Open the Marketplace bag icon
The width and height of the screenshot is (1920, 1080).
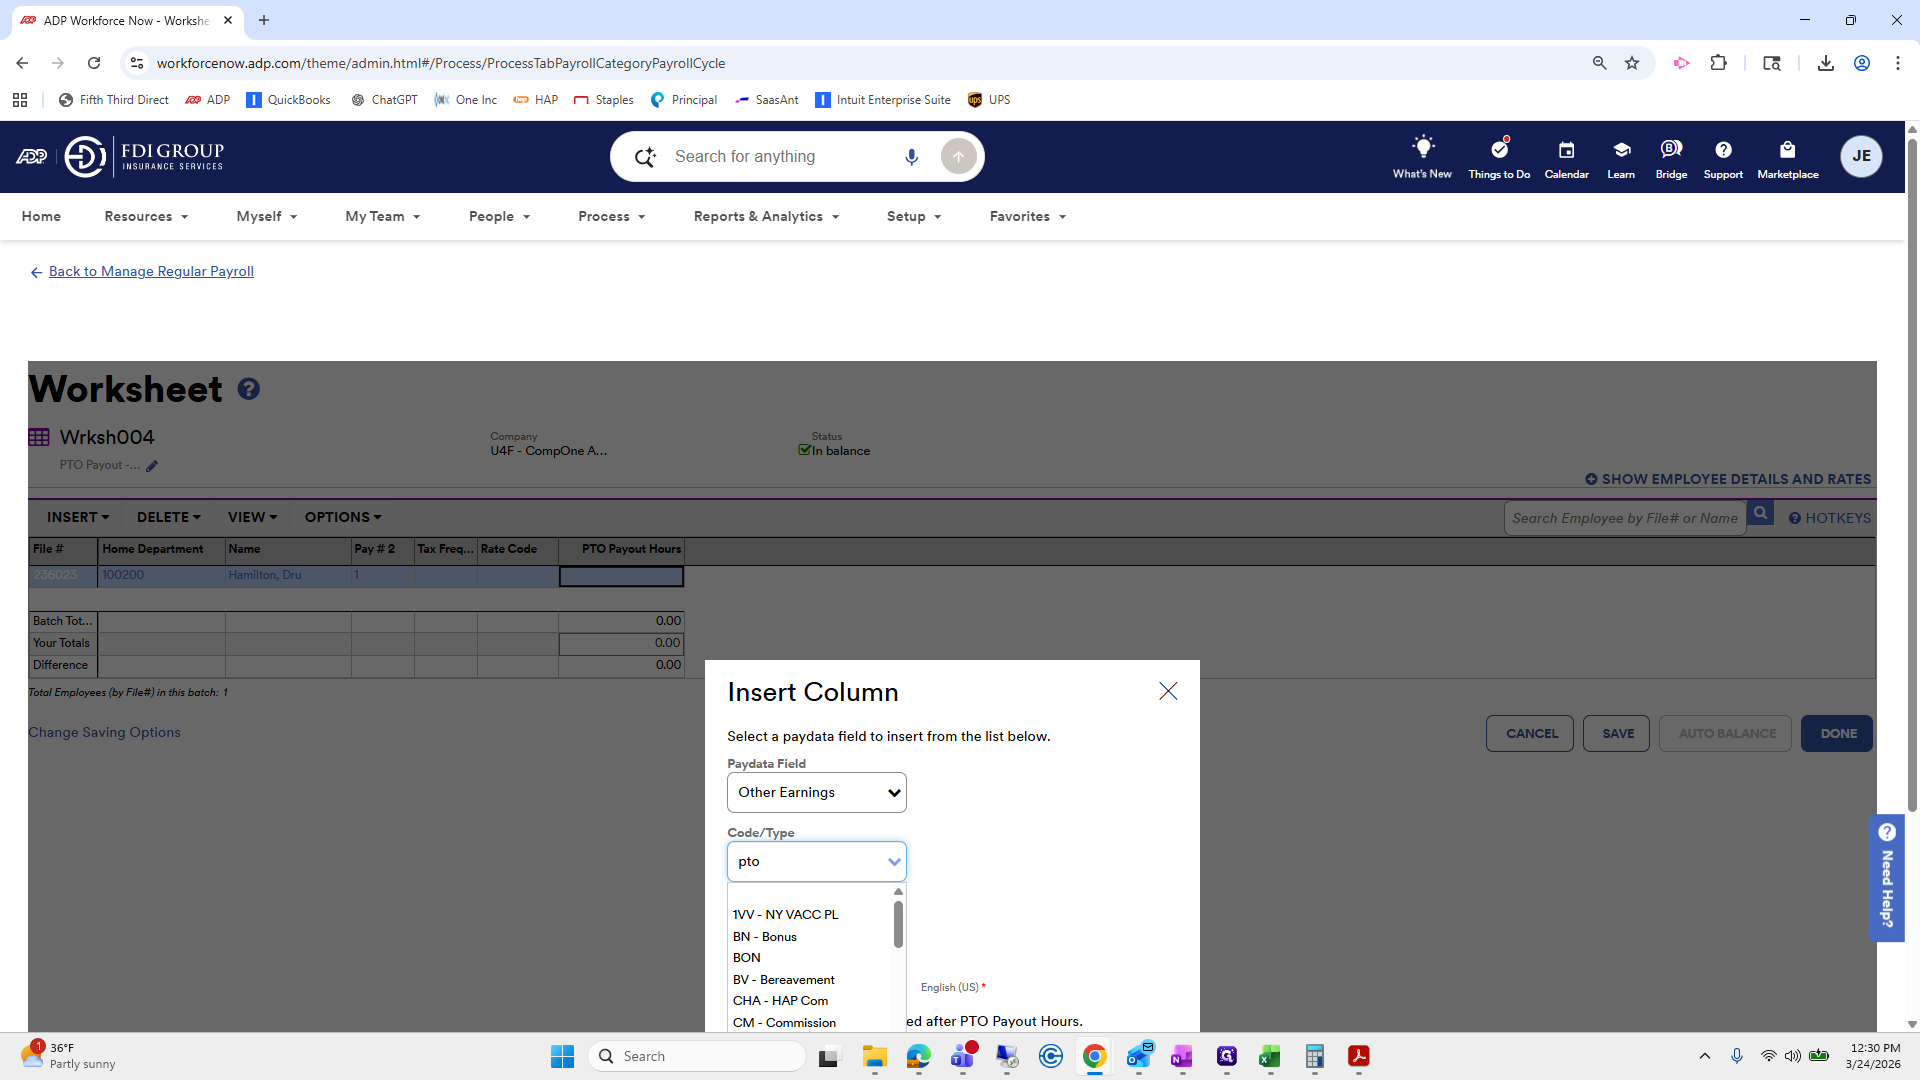(1787, 150)
